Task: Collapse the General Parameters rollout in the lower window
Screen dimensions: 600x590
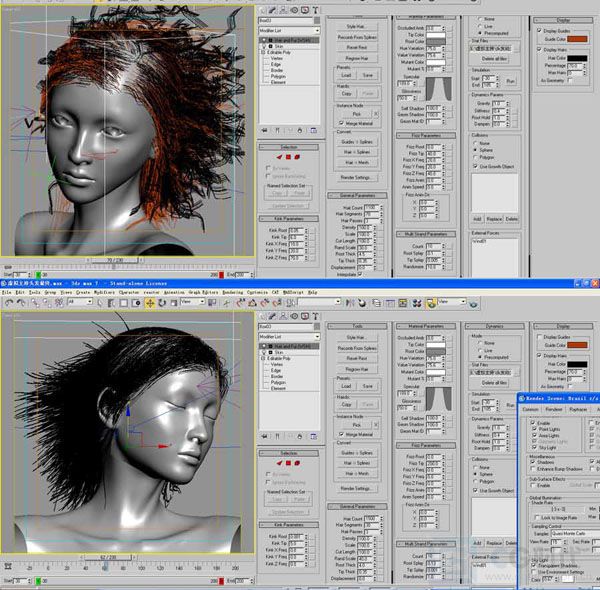Action: [x=357, y=506]
